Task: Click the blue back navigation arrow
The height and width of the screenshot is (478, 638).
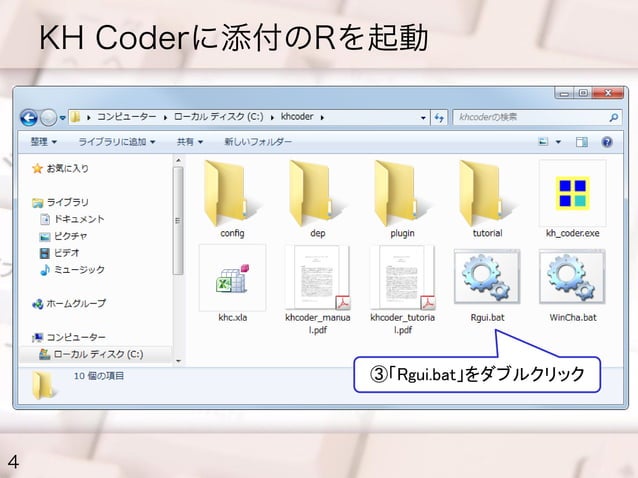Action: [x=29, y=118]
